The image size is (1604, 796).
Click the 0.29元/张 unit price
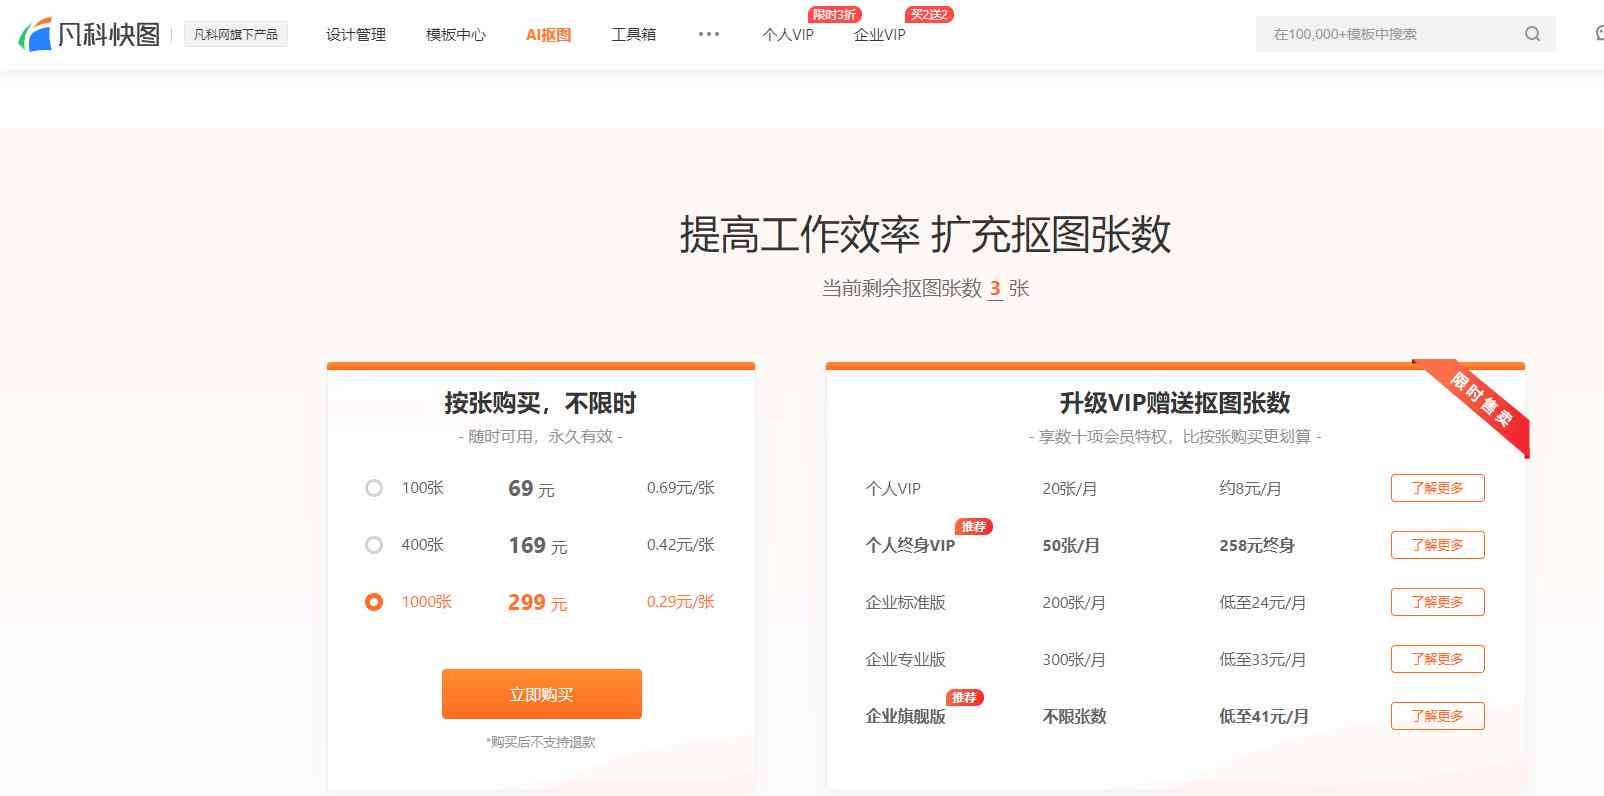(680, 602)
